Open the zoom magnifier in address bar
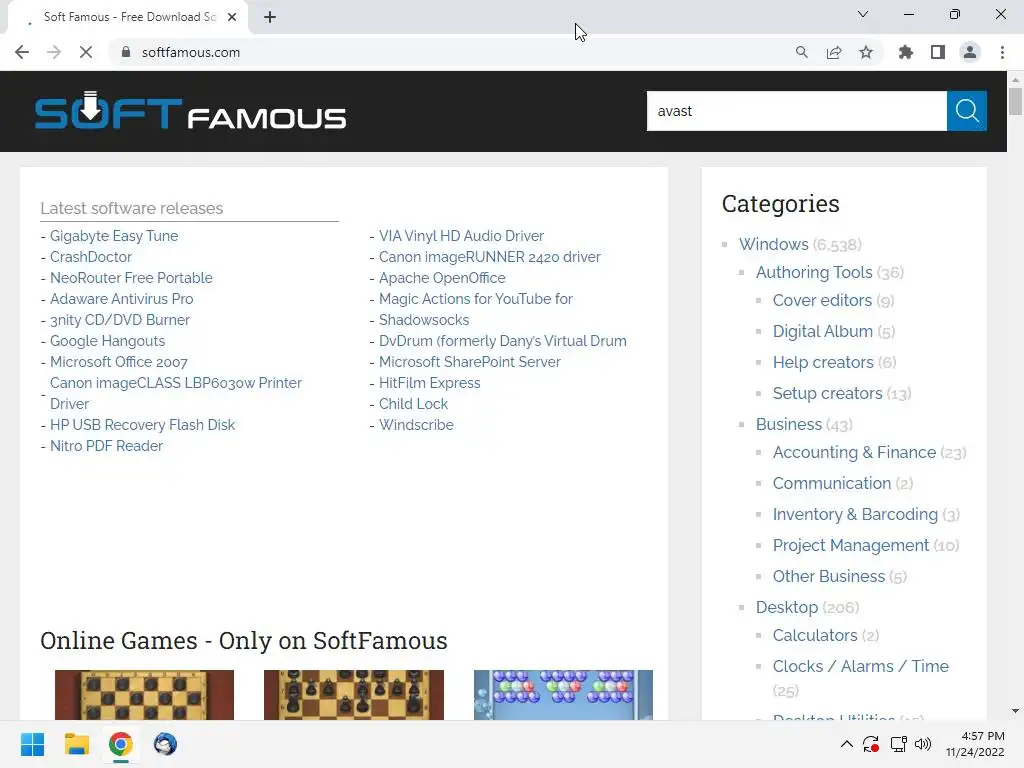 801,52
